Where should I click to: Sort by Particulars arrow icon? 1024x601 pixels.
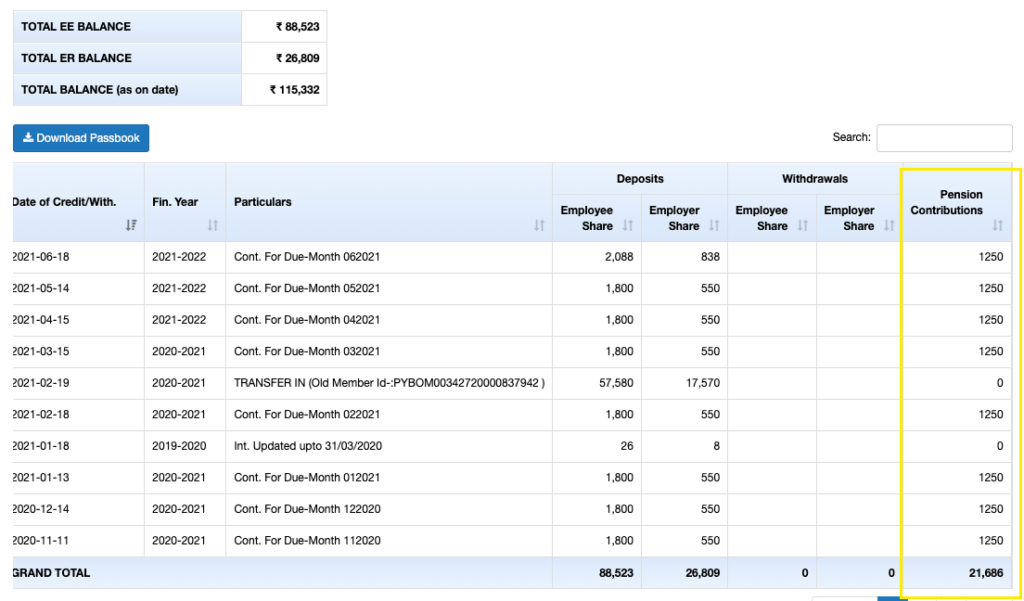(539, 225)
